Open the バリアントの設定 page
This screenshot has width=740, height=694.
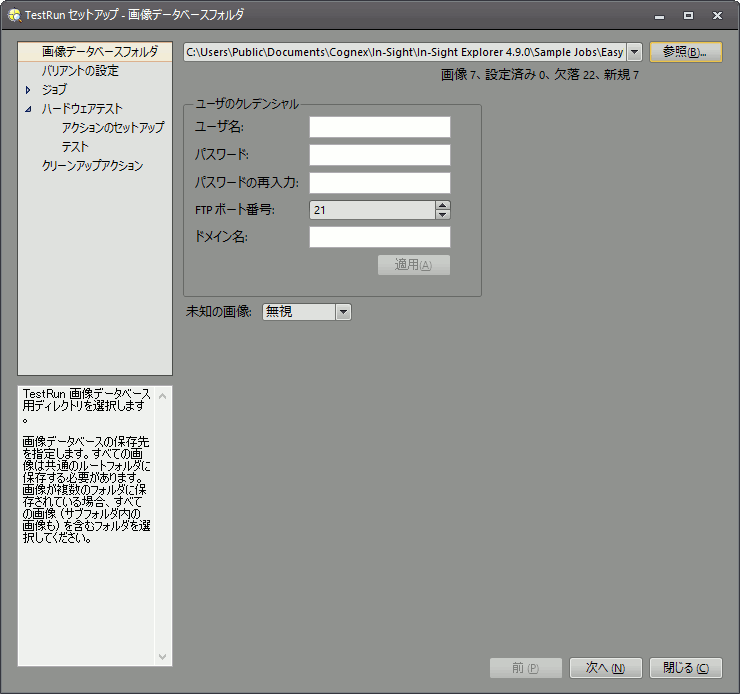(80, 71)
